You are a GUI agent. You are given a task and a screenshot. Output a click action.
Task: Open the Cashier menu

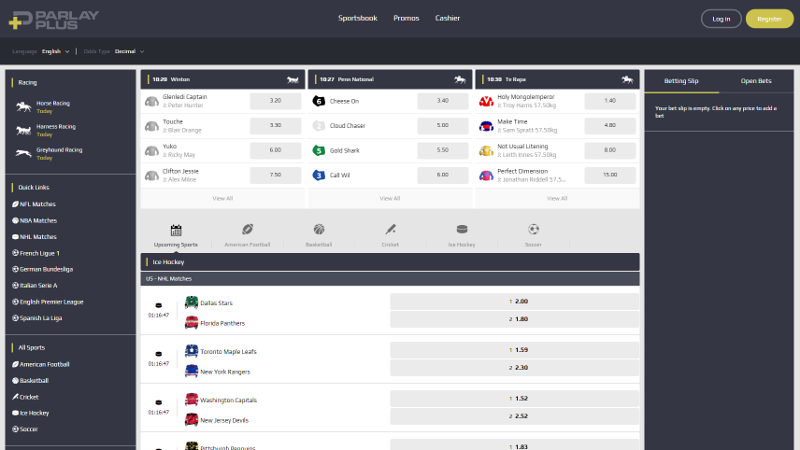coord(447,18)
